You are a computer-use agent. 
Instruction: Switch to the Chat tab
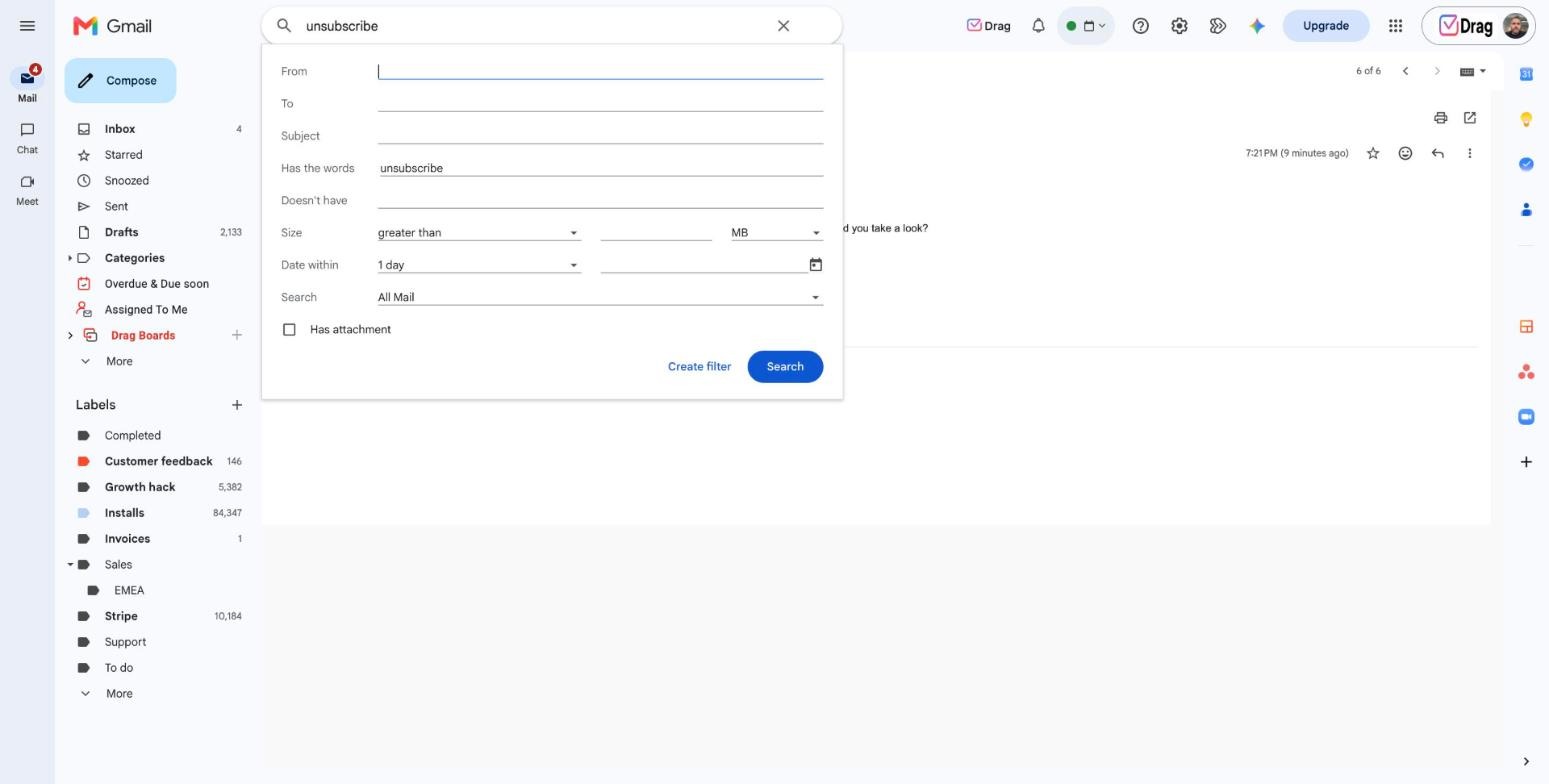tap(27, 138)
